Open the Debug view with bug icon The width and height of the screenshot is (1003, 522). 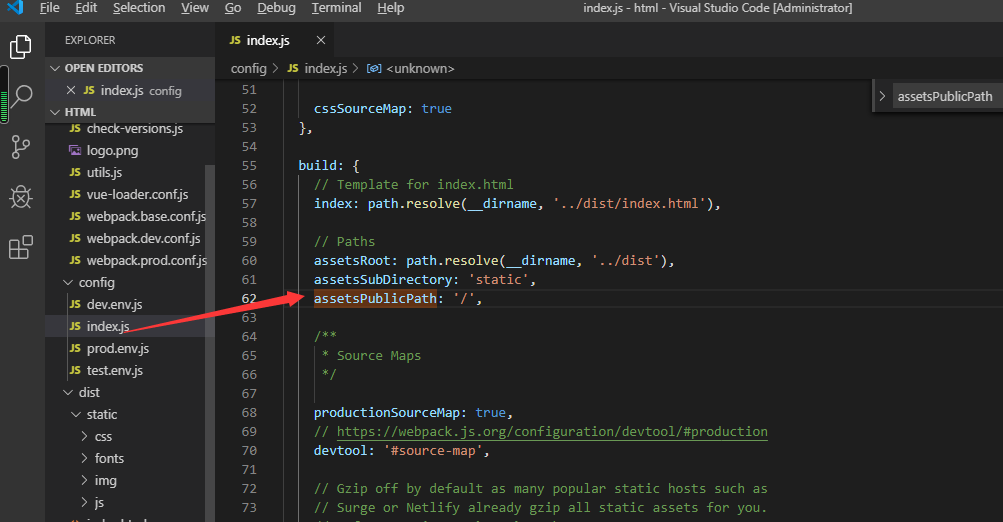tap(20, 197)
